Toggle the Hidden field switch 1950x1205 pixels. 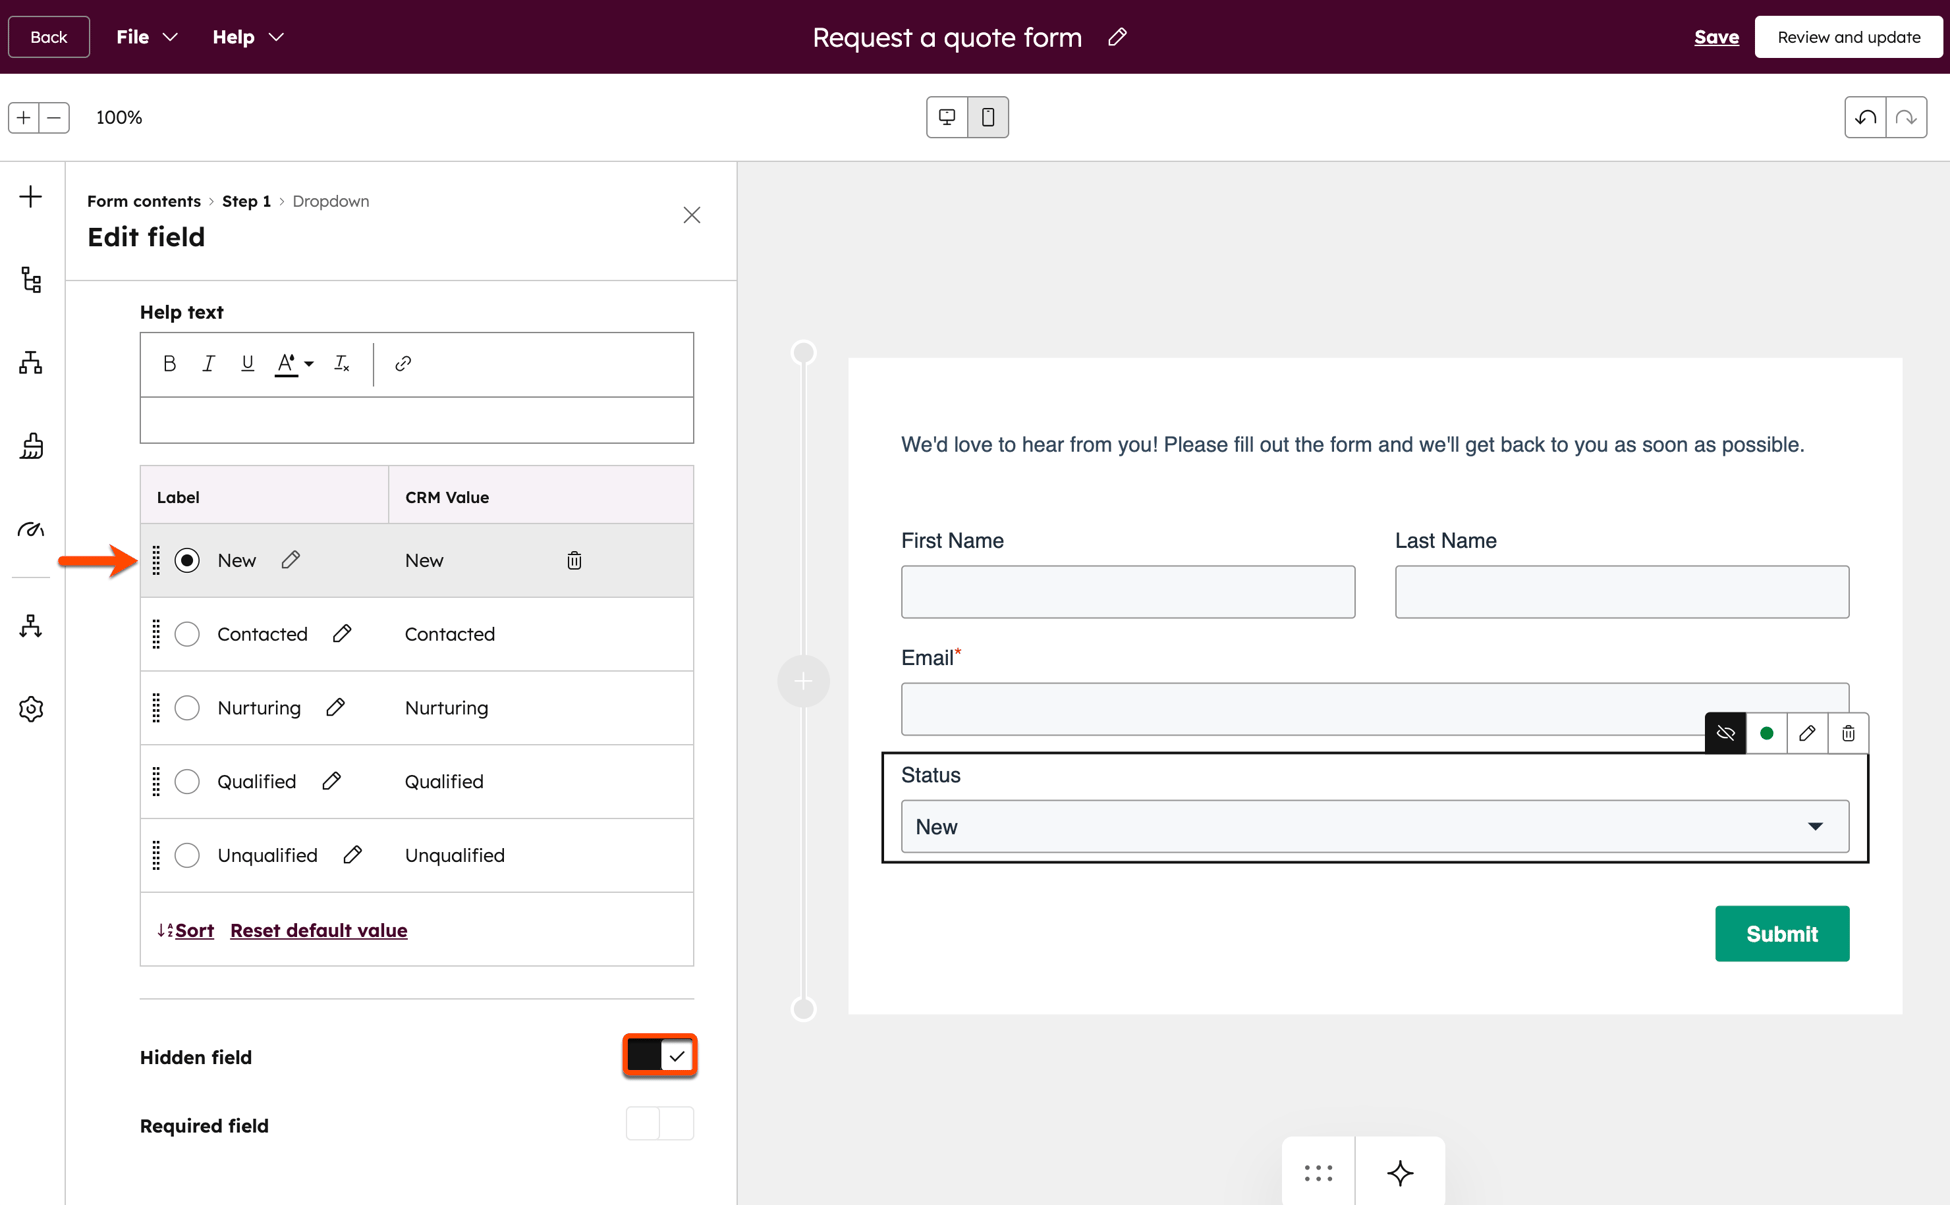[x=660, y=1056]
